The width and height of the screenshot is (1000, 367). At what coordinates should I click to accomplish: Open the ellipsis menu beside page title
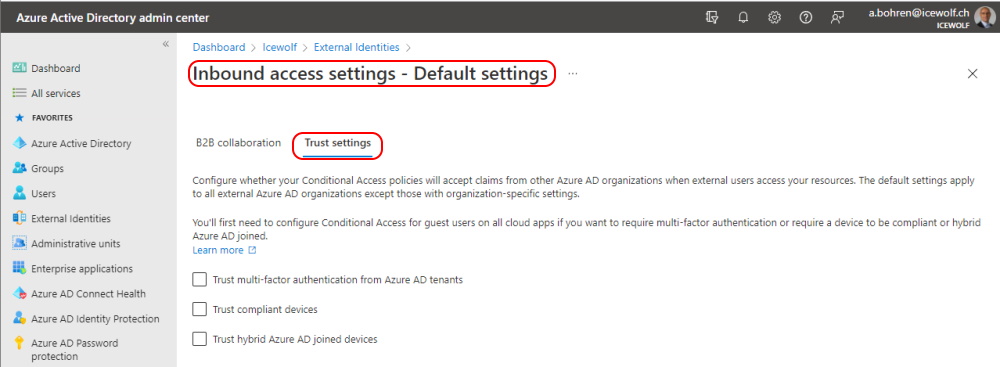573,73
